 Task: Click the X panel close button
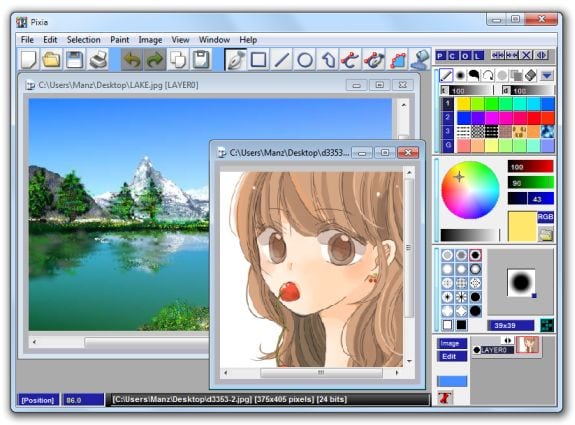click(526, 55)
